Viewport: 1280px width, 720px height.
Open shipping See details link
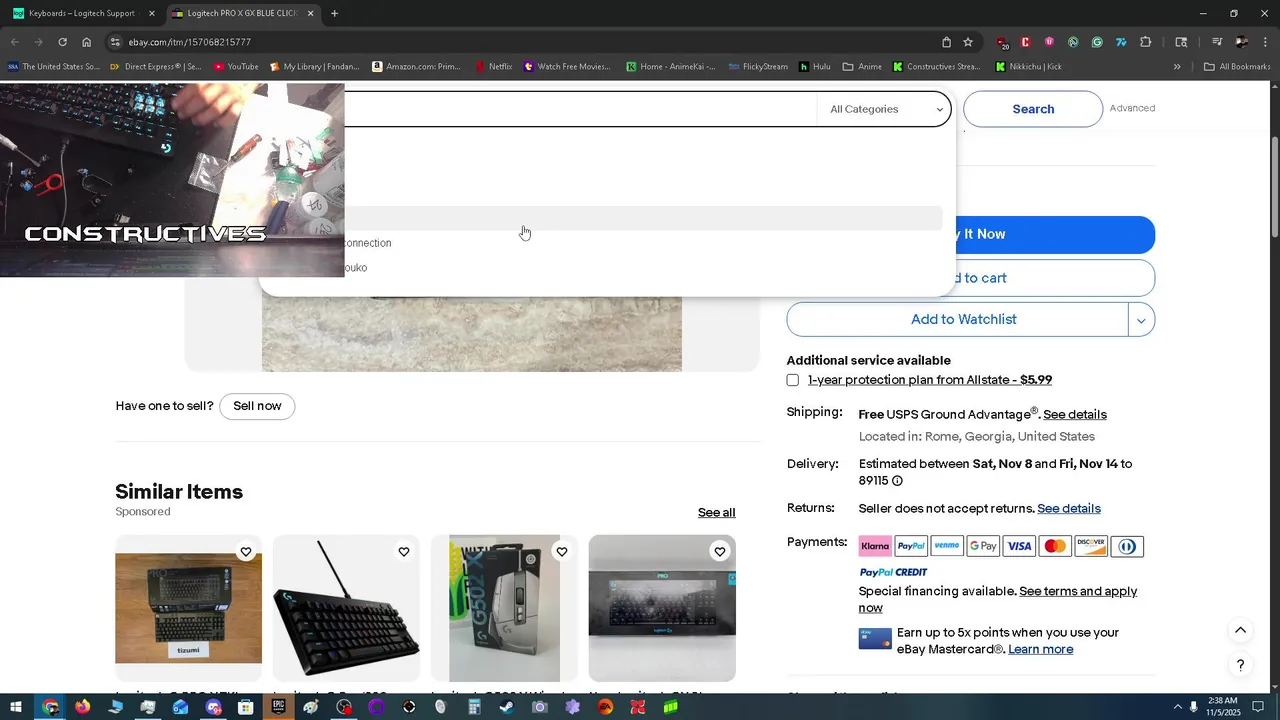(x=1075, y=414)
